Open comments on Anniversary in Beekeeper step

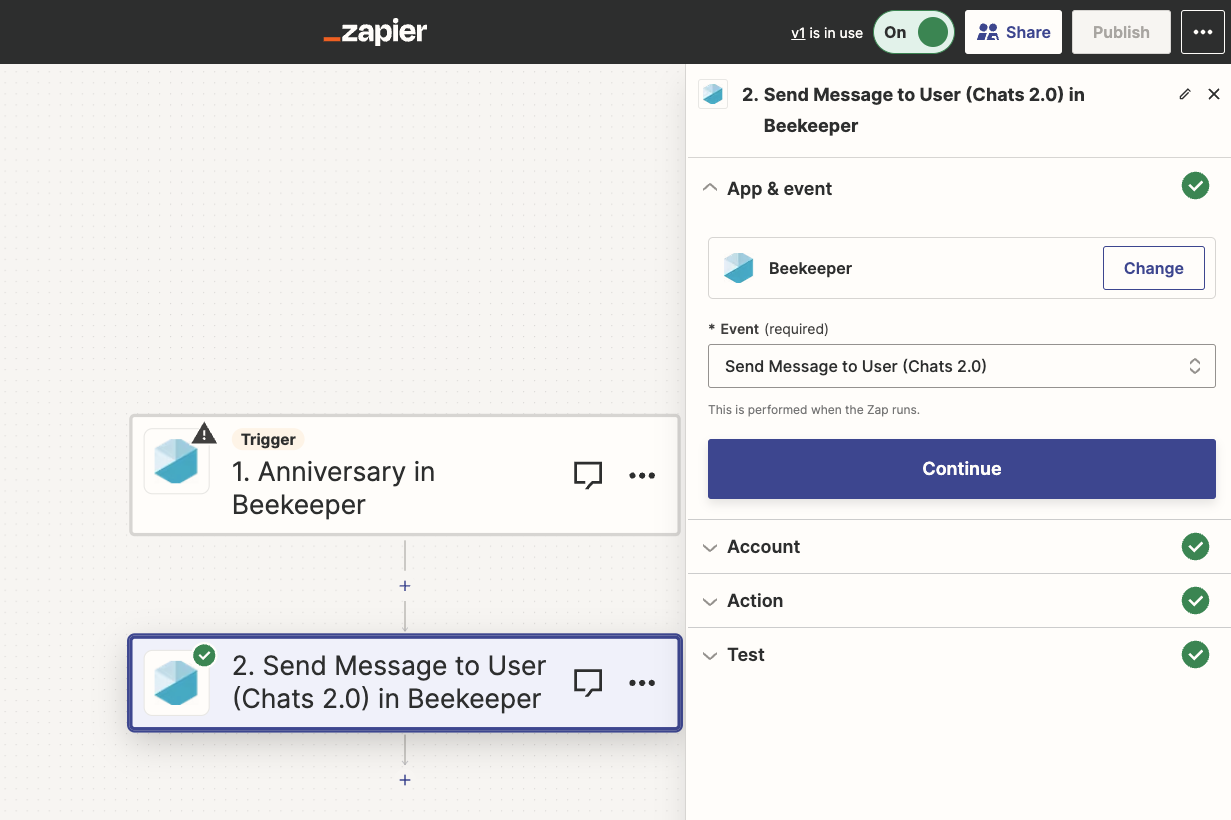pyautogui.click(x=588, y=476)
